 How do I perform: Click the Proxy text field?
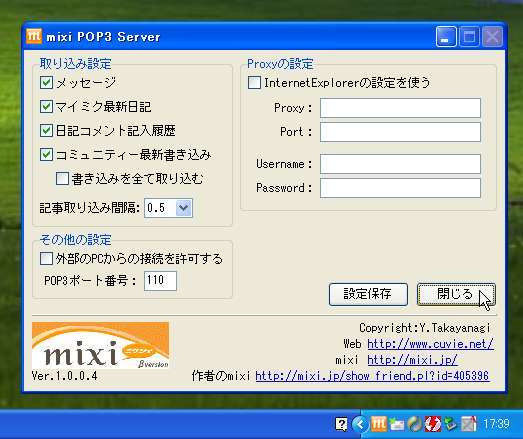click(x=400, y=108)
